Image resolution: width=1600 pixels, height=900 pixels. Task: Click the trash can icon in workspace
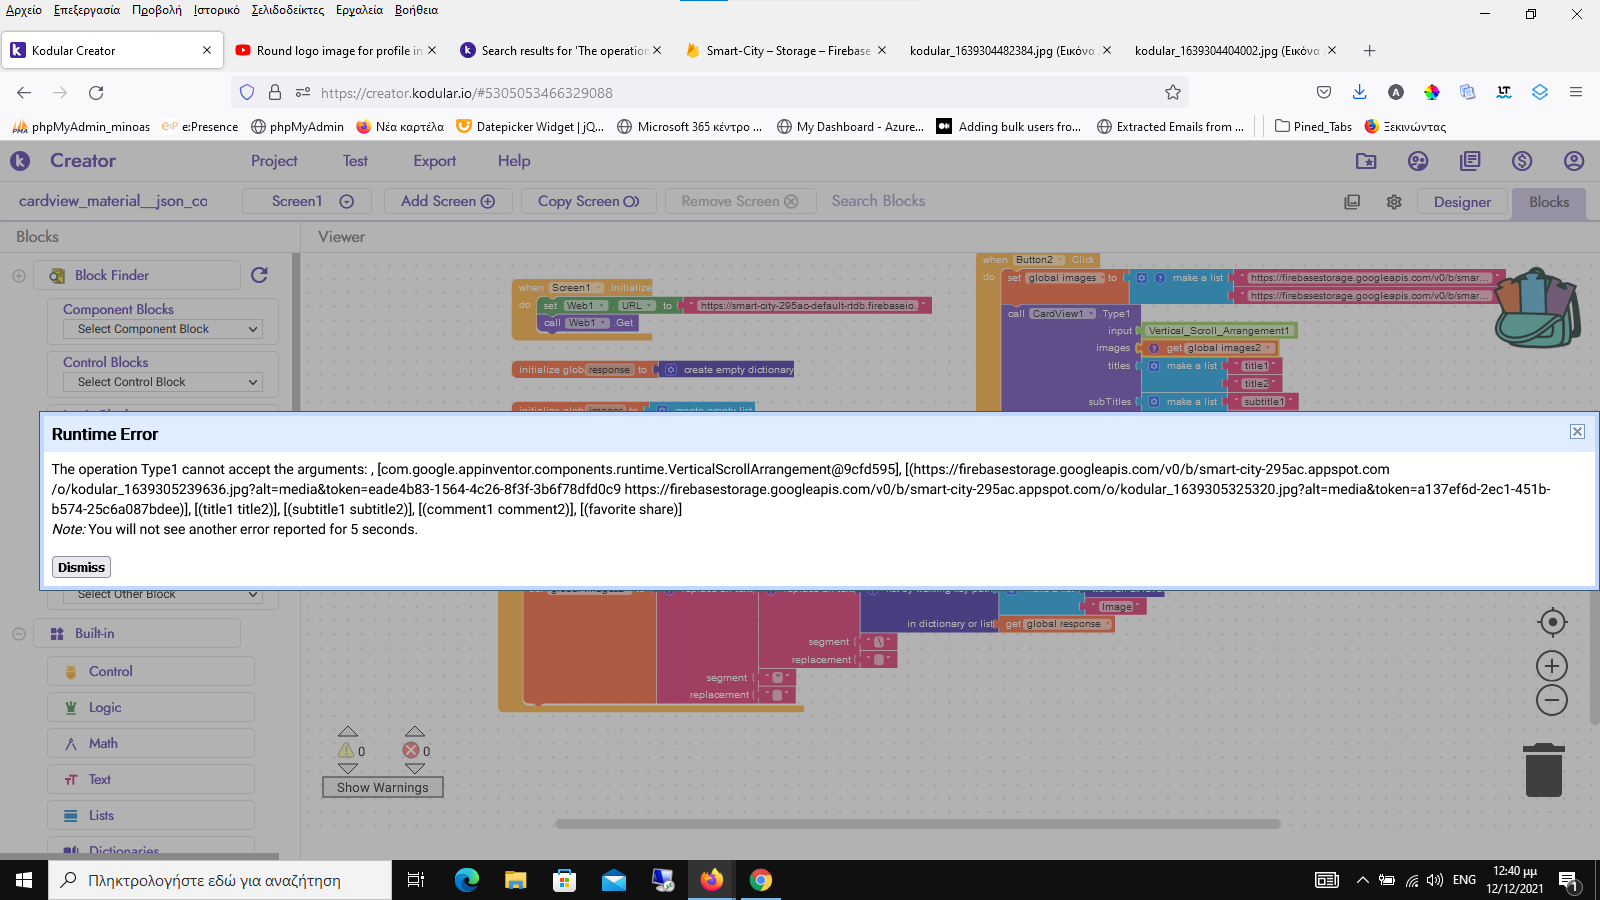[x=1543, y=770]
